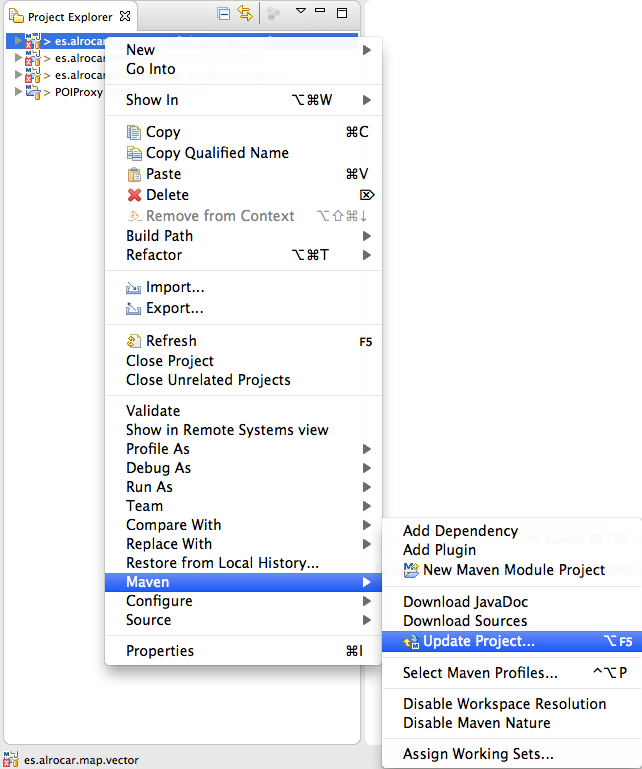Choose Show in Remote Systems view
Screen dimensions: 642x769
point(243,430)
